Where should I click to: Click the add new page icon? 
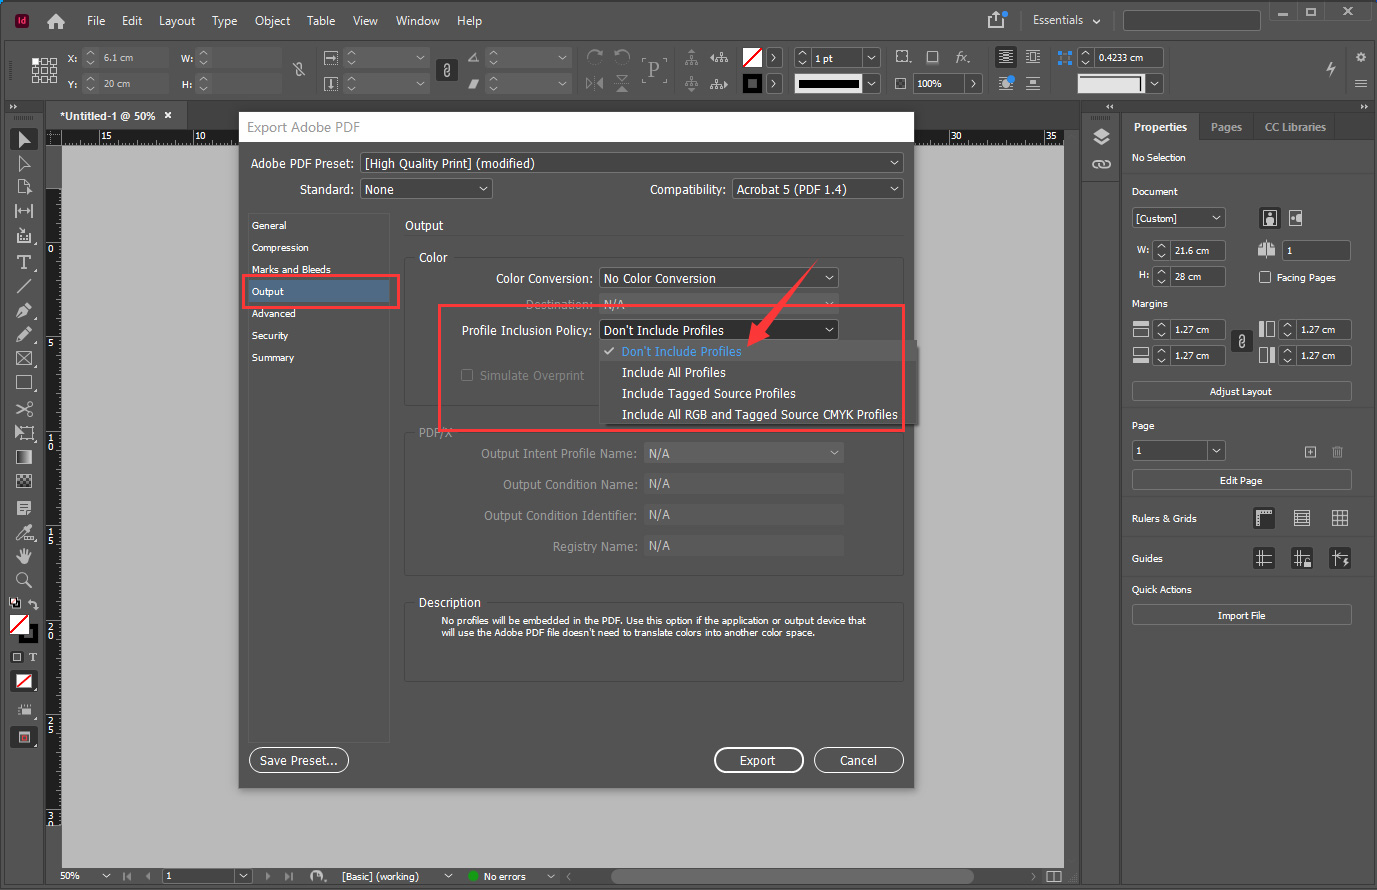pyautogui.click(x=1310, y=452)
